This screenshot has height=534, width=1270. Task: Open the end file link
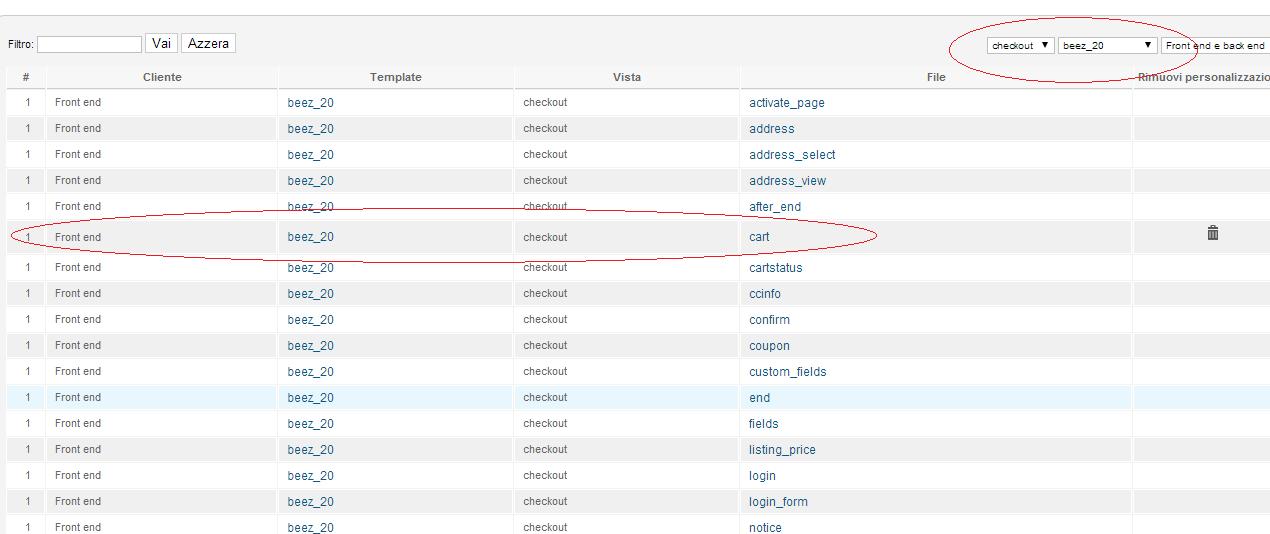click(x=759, y=398)
